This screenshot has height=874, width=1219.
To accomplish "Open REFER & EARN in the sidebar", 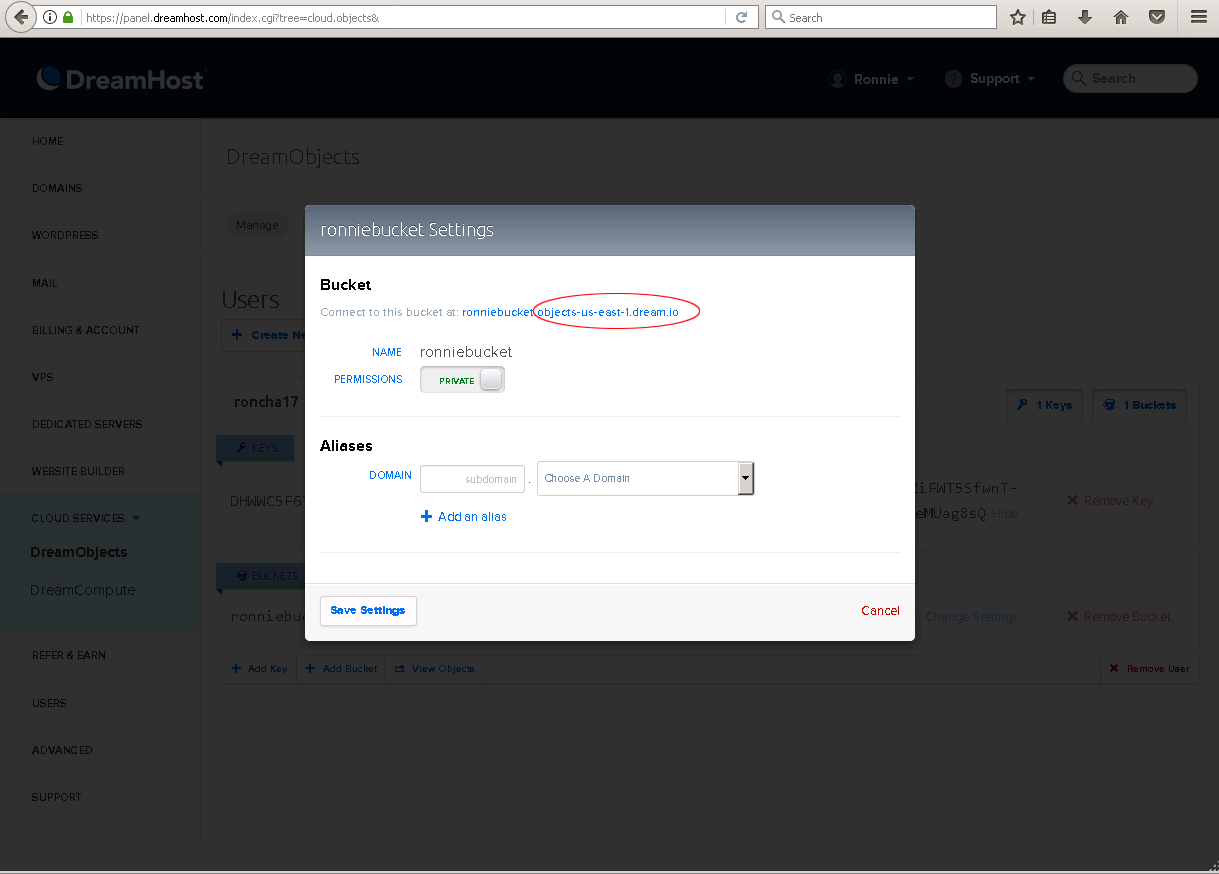I will (69, 655).
